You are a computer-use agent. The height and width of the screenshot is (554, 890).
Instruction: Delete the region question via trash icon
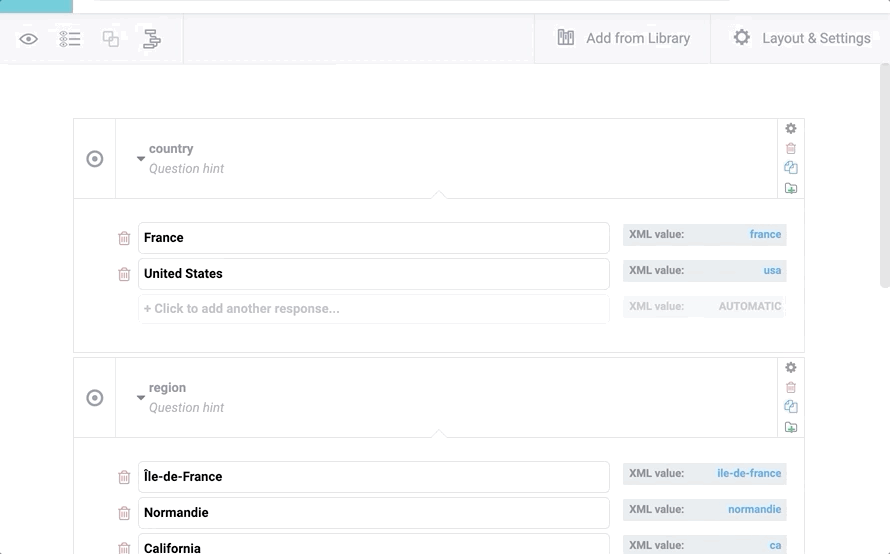tap(791, 387)
